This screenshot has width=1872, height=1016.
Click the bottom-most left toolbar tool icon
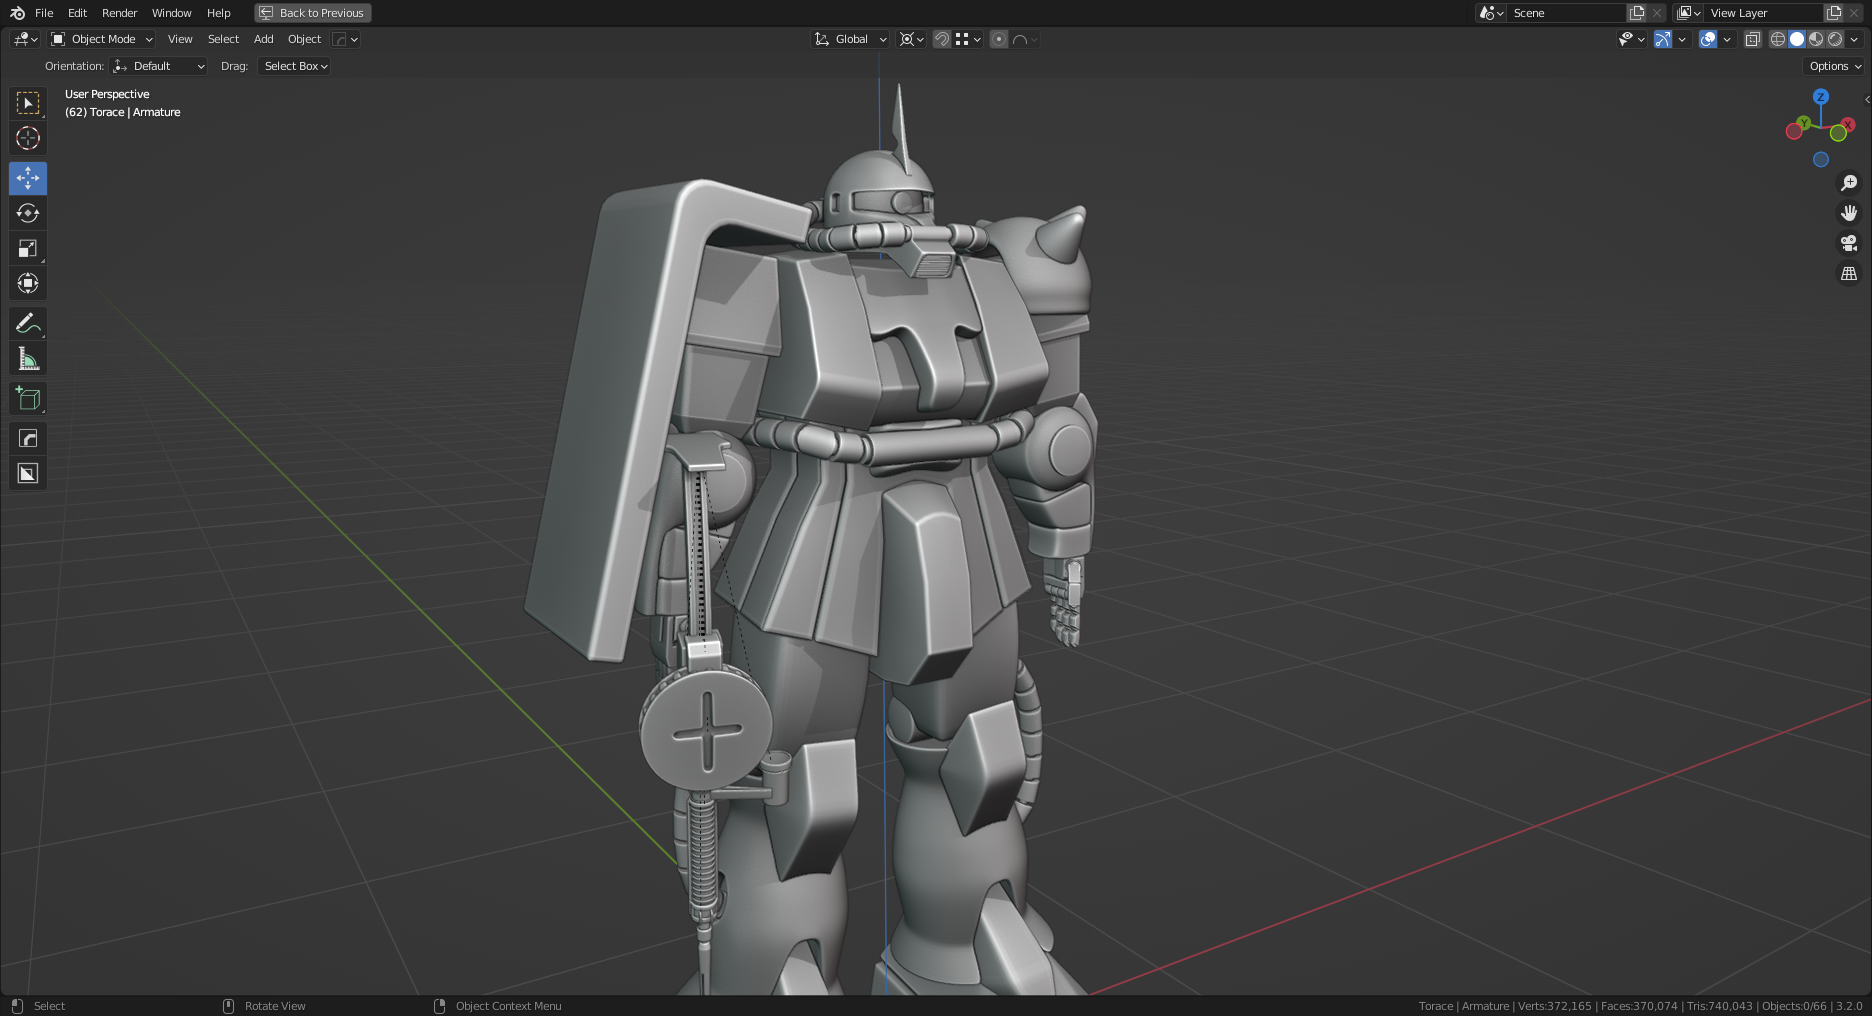(x=28, y=473)
